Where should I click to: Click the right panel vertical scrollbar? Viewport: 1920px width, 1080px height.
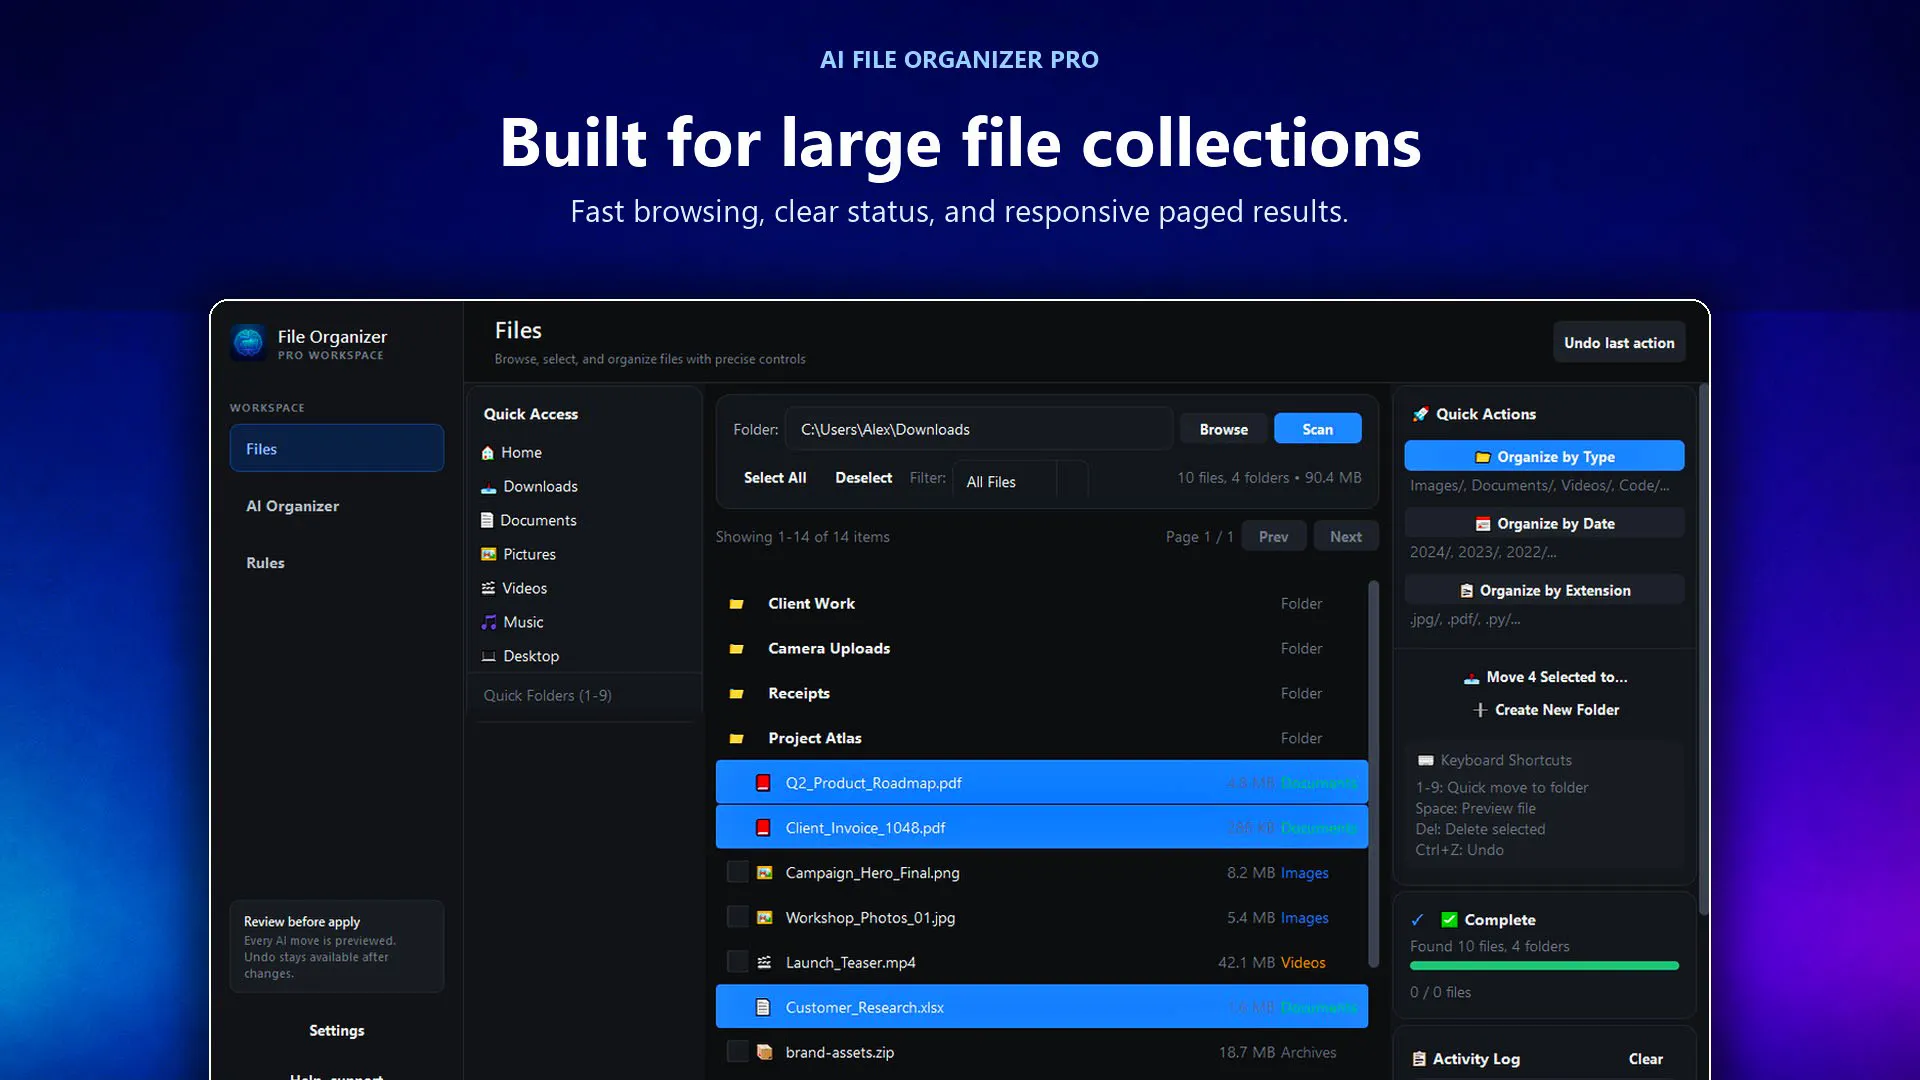click(x=1703, y=650)
